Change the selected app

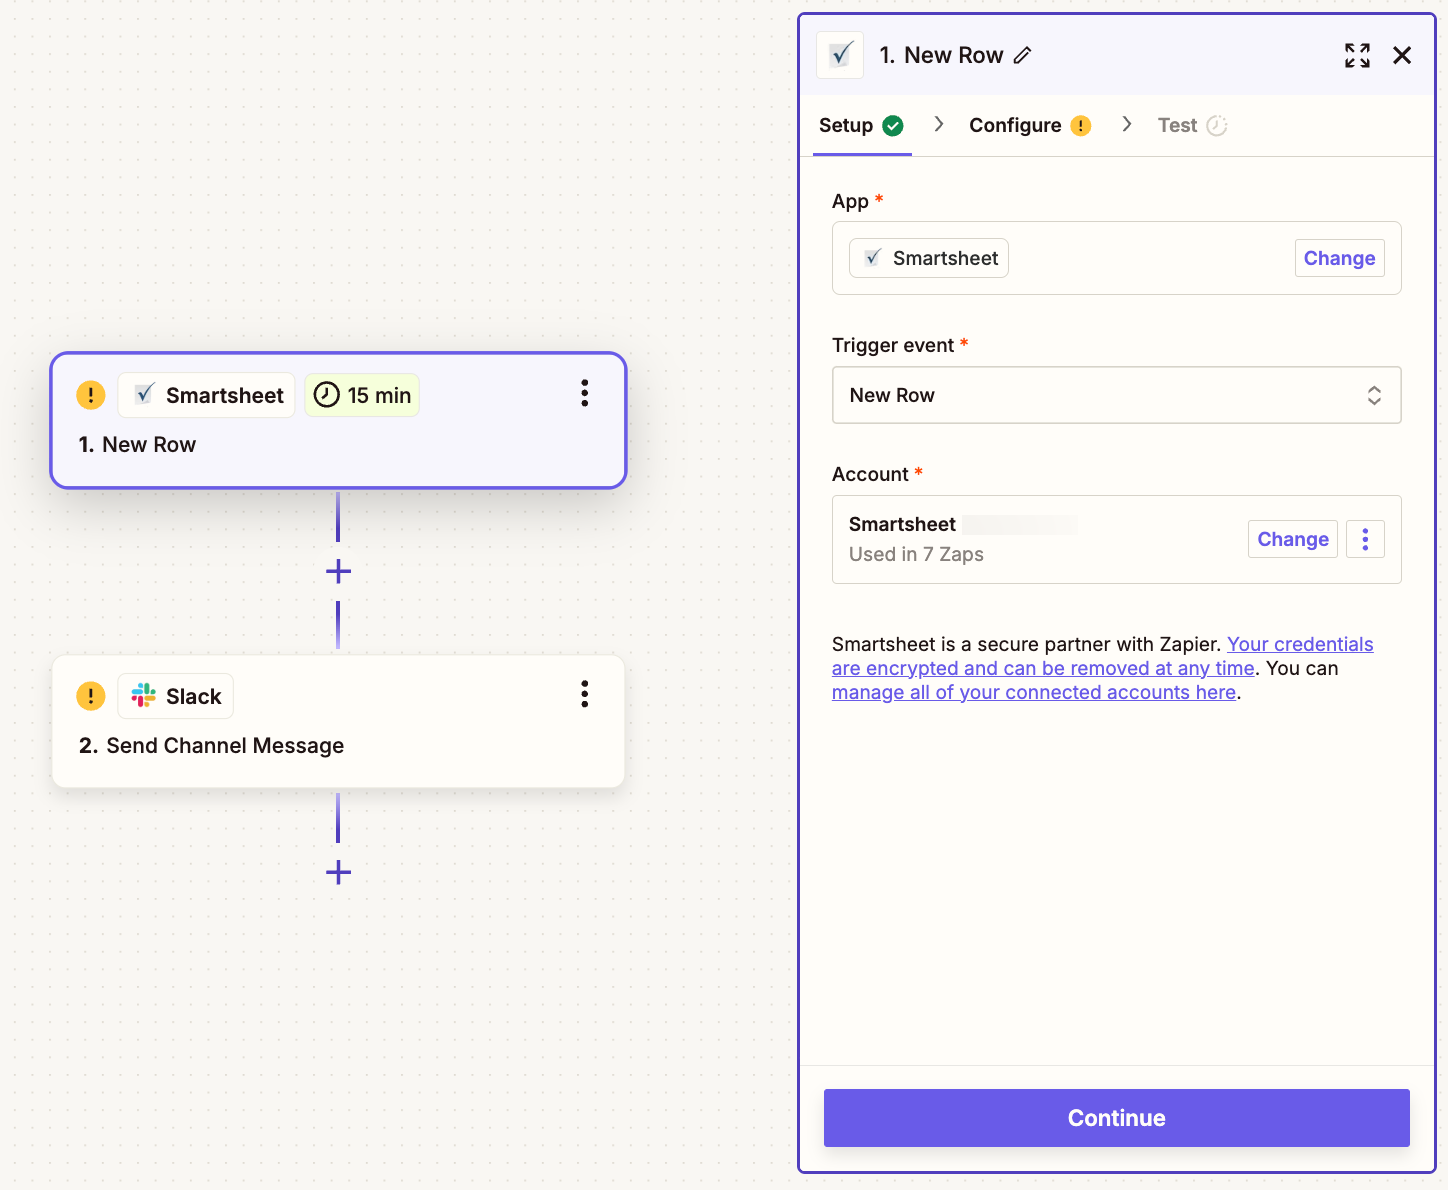[1339, 258]
